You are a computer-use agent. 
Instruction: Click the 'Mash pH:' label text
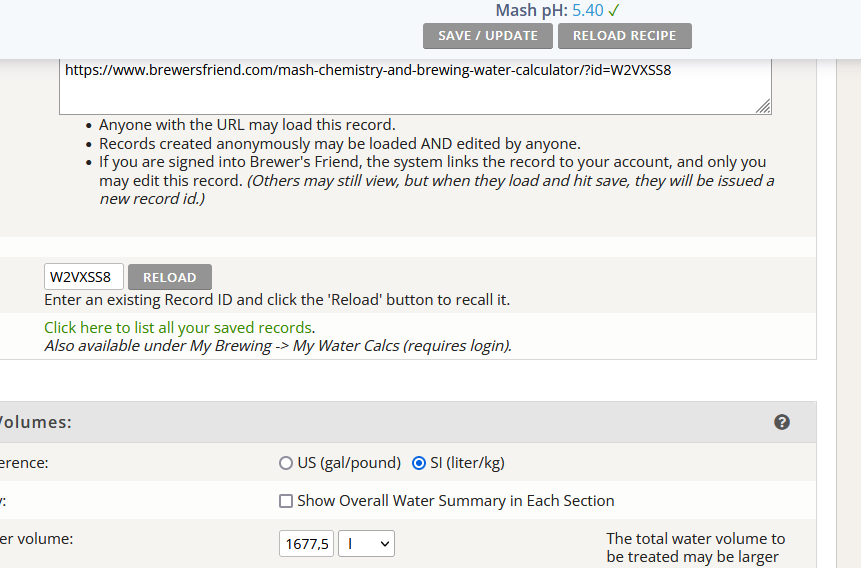(532, 10)
